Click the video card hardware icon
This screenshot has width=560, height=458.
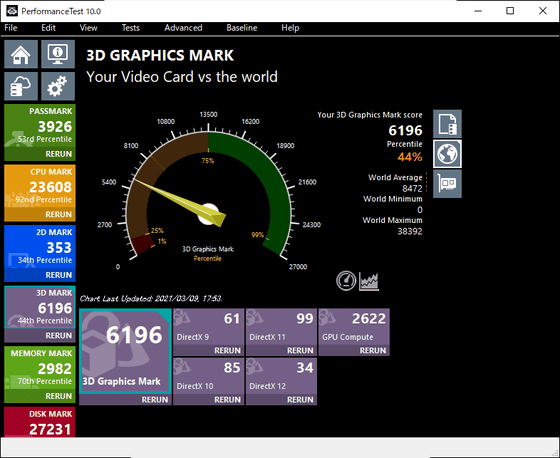tap(448, 184)
